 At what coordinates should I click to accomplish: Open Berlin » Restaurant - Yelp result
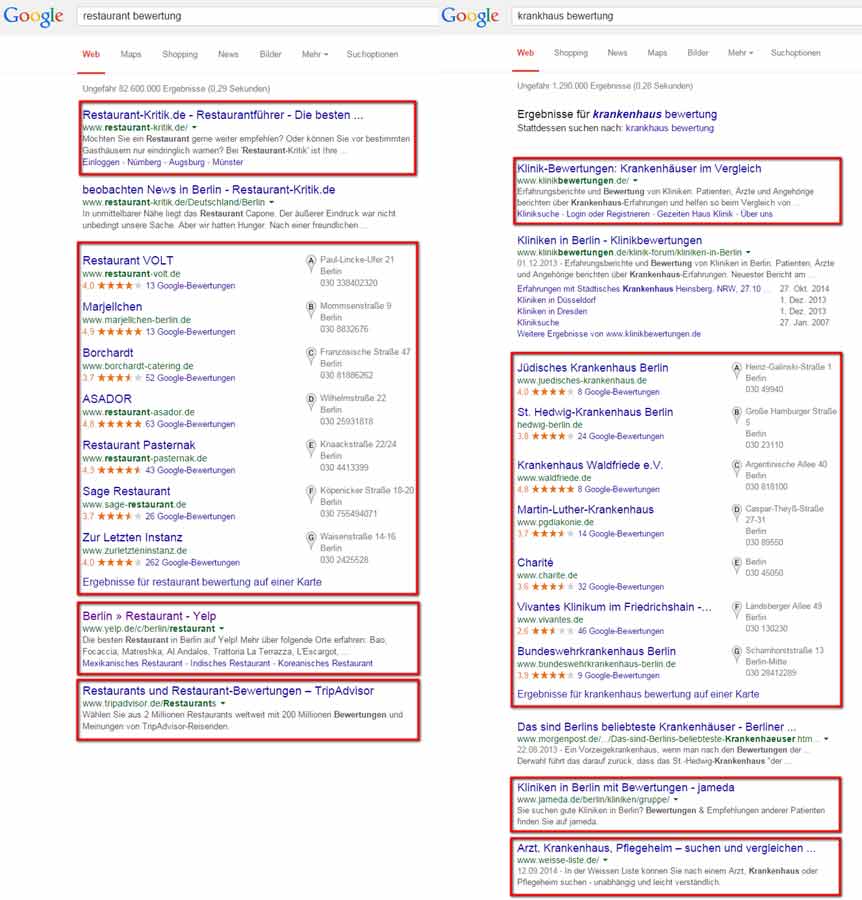point(149,616)
